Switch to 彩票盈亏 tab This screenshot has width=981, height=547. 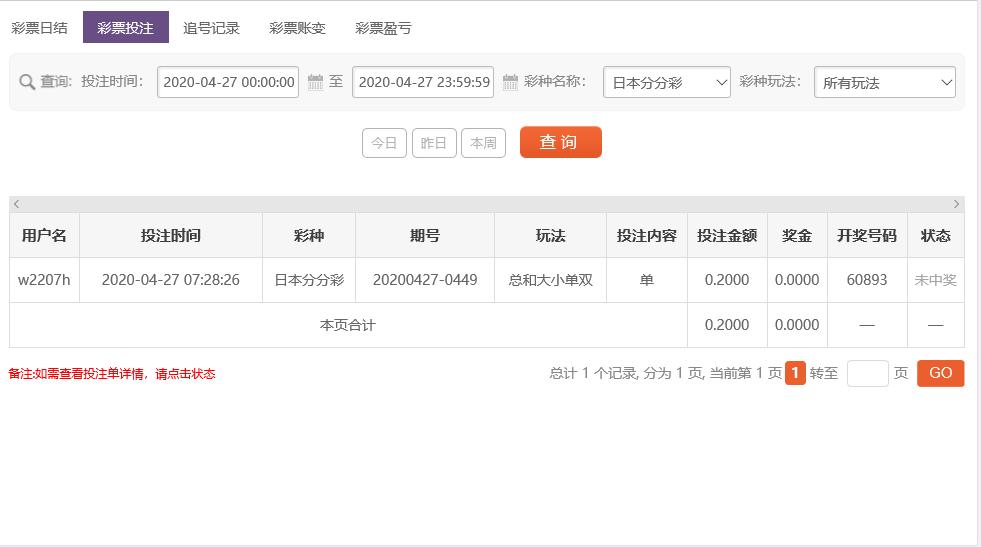[384, 28]
